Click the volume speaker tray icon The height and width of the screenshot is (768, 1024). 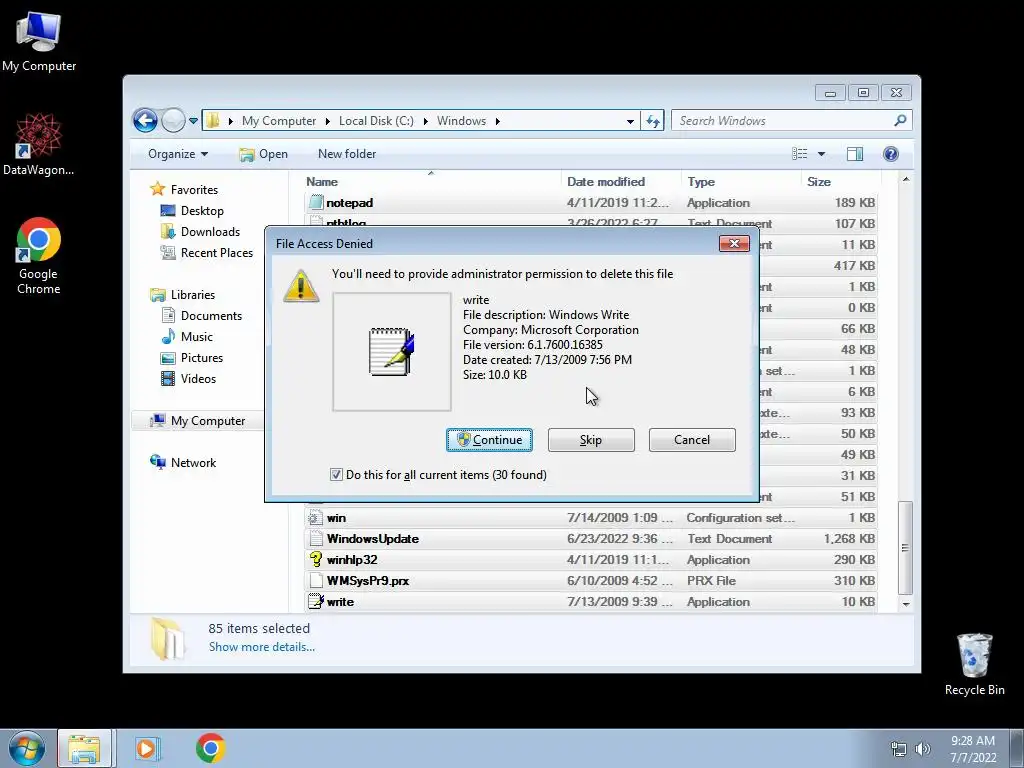922,749
